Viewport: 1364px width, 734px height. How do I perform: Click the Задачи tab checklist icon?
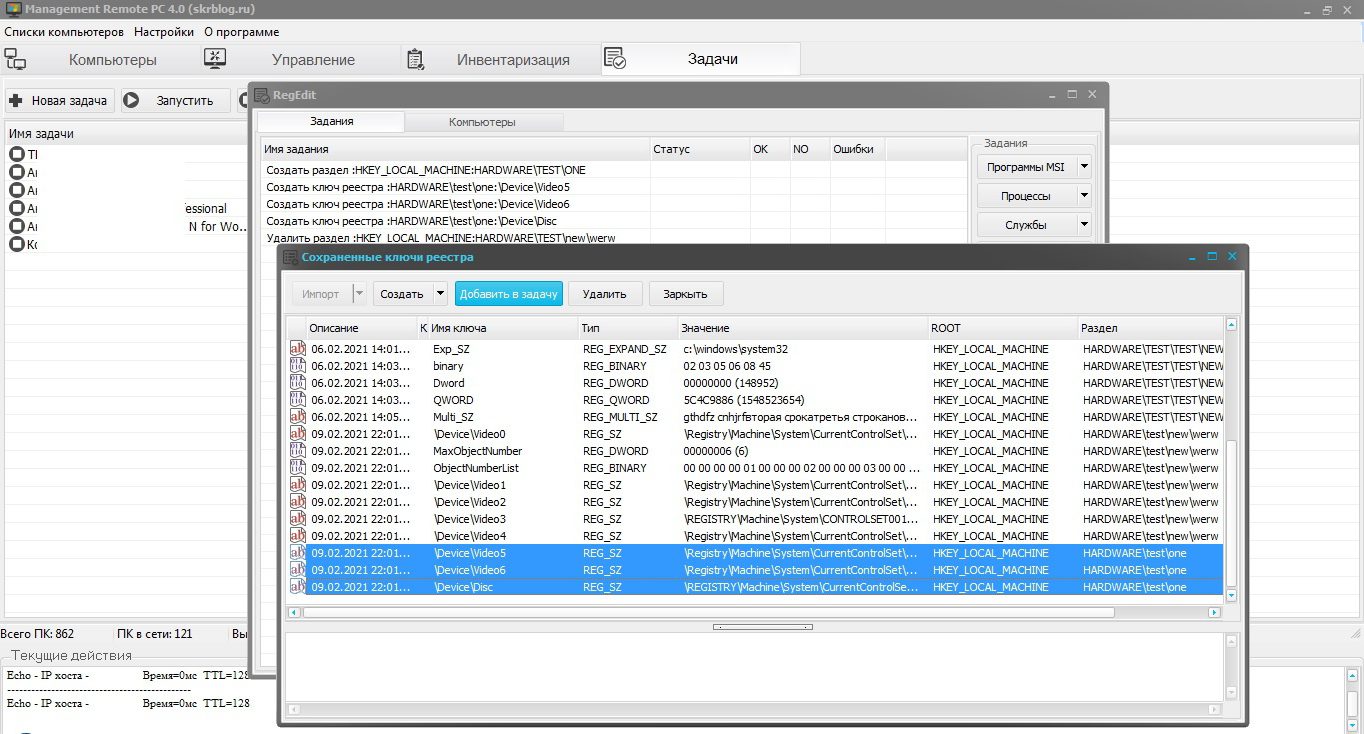[615, 59]
